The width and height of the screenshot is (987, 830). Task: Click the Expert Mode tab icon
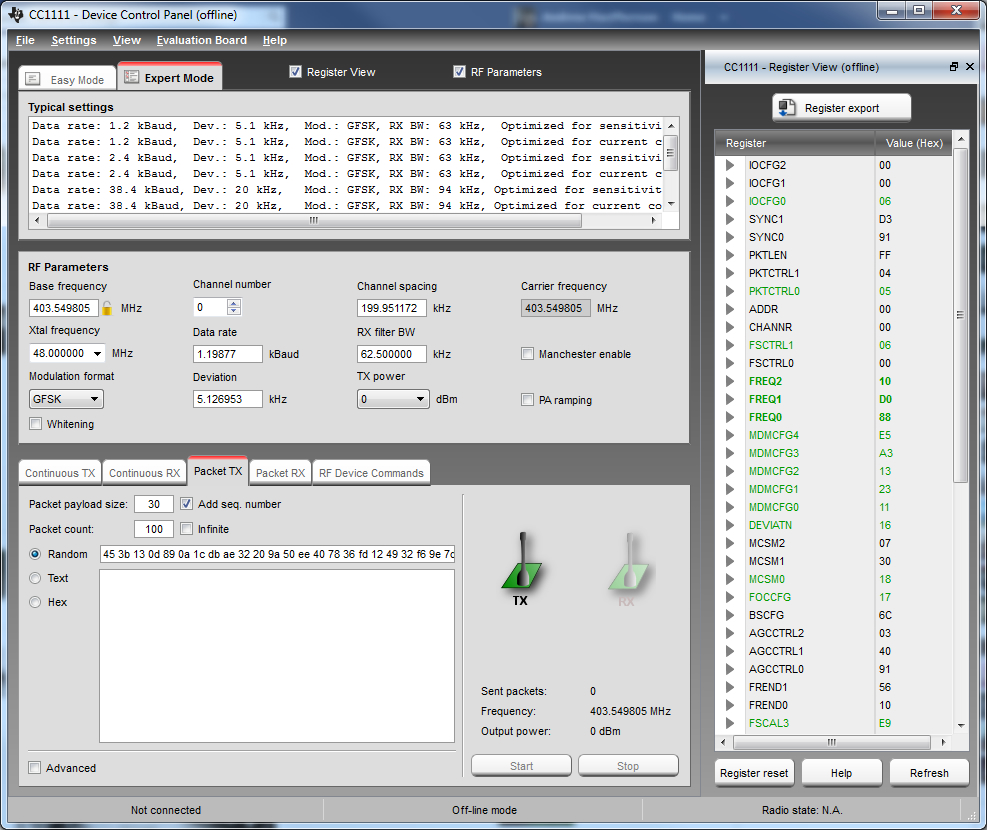coord(132,77)
